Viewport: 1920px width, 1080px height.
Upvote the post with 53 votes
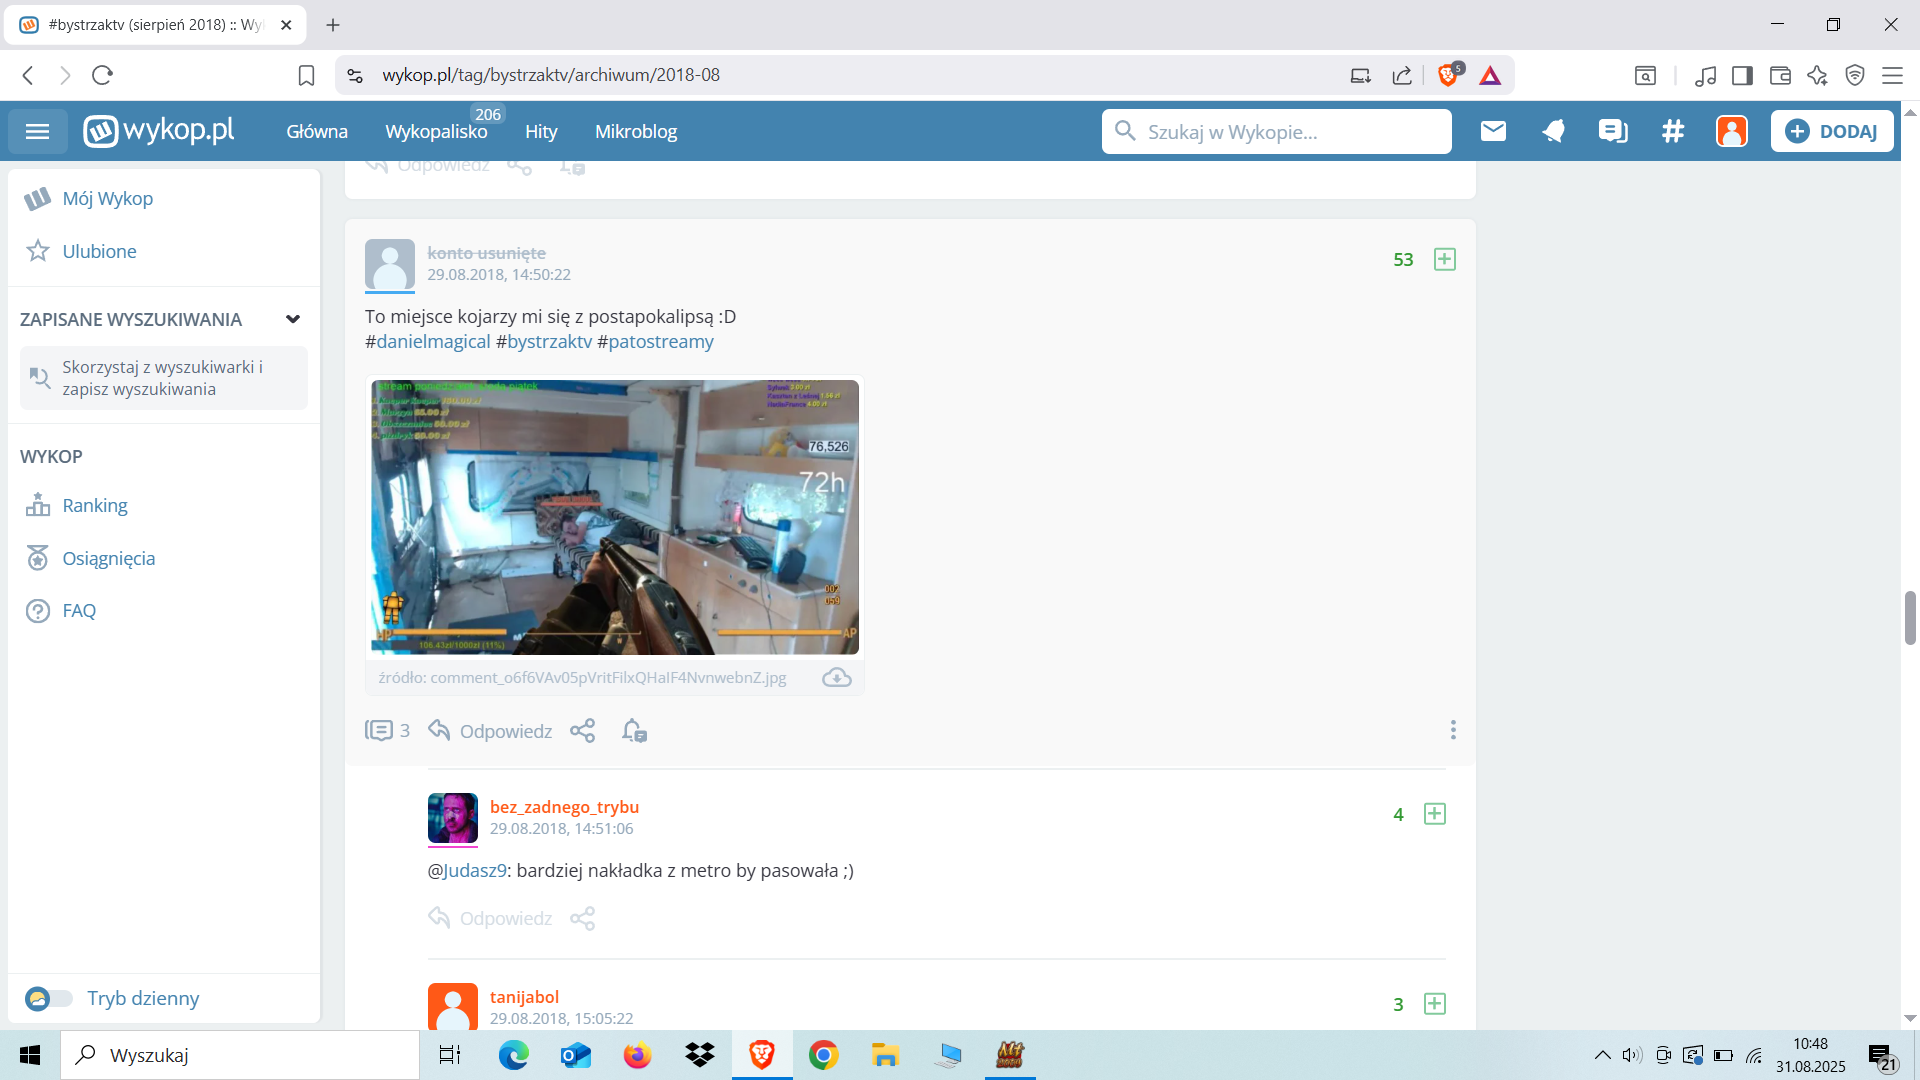click(1444, 260)
